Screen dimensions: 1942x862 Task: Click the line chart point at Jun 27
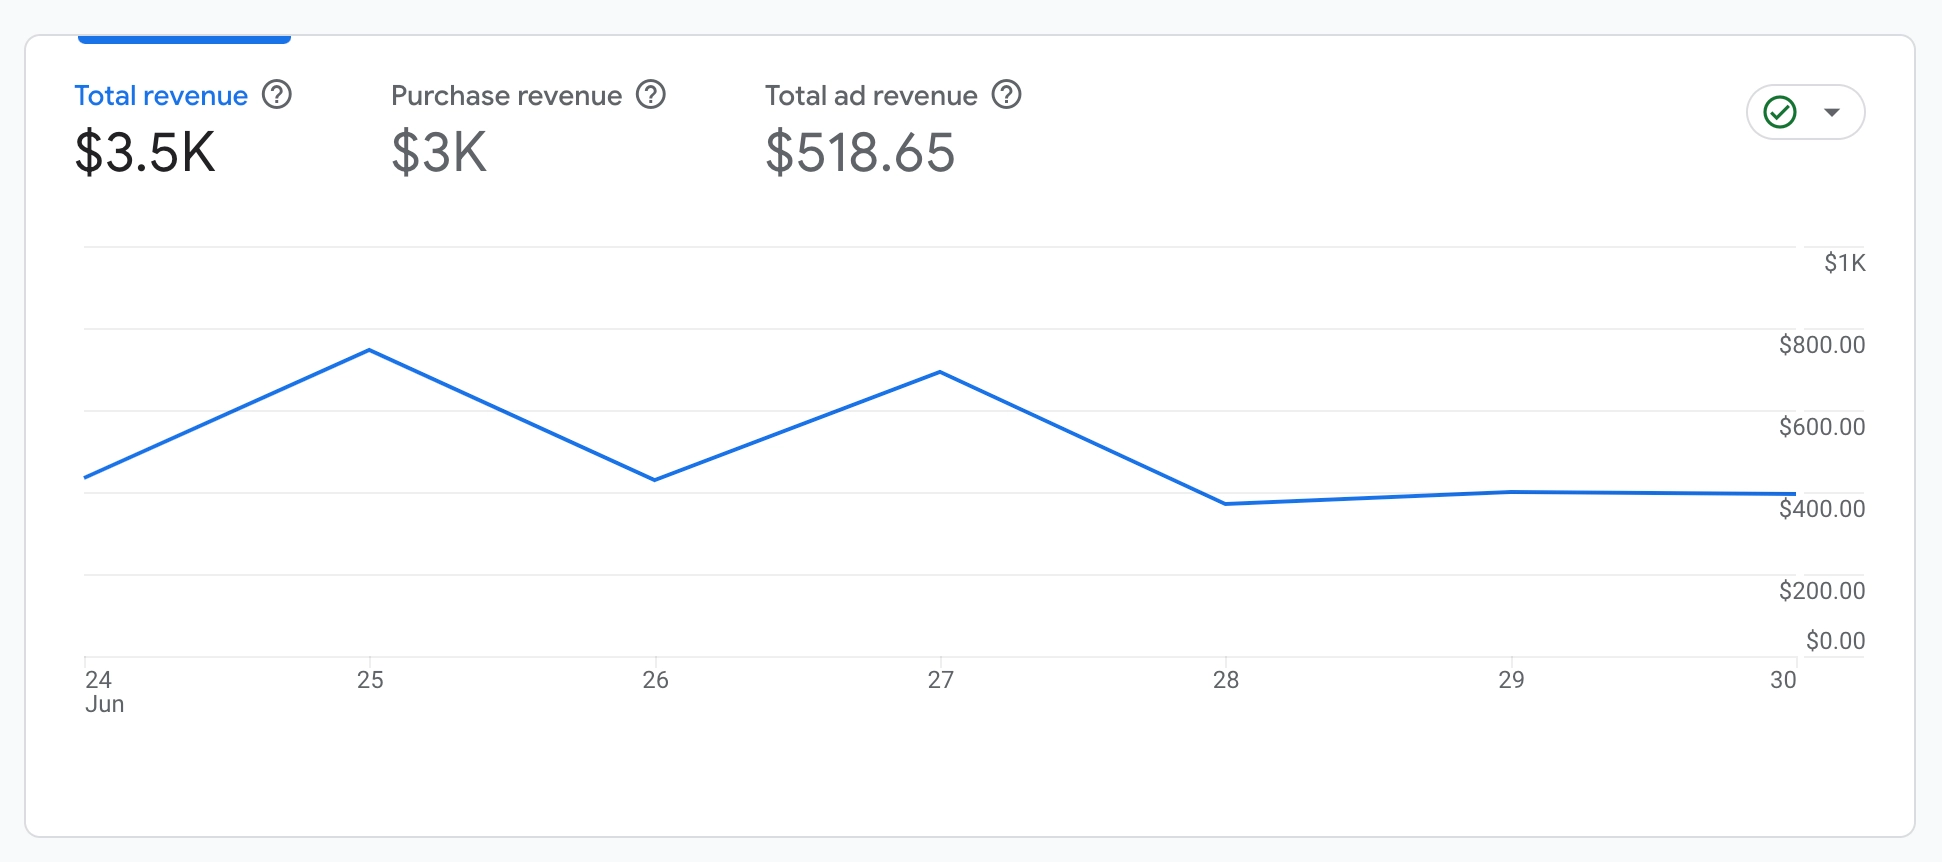[x=940, y=372]
